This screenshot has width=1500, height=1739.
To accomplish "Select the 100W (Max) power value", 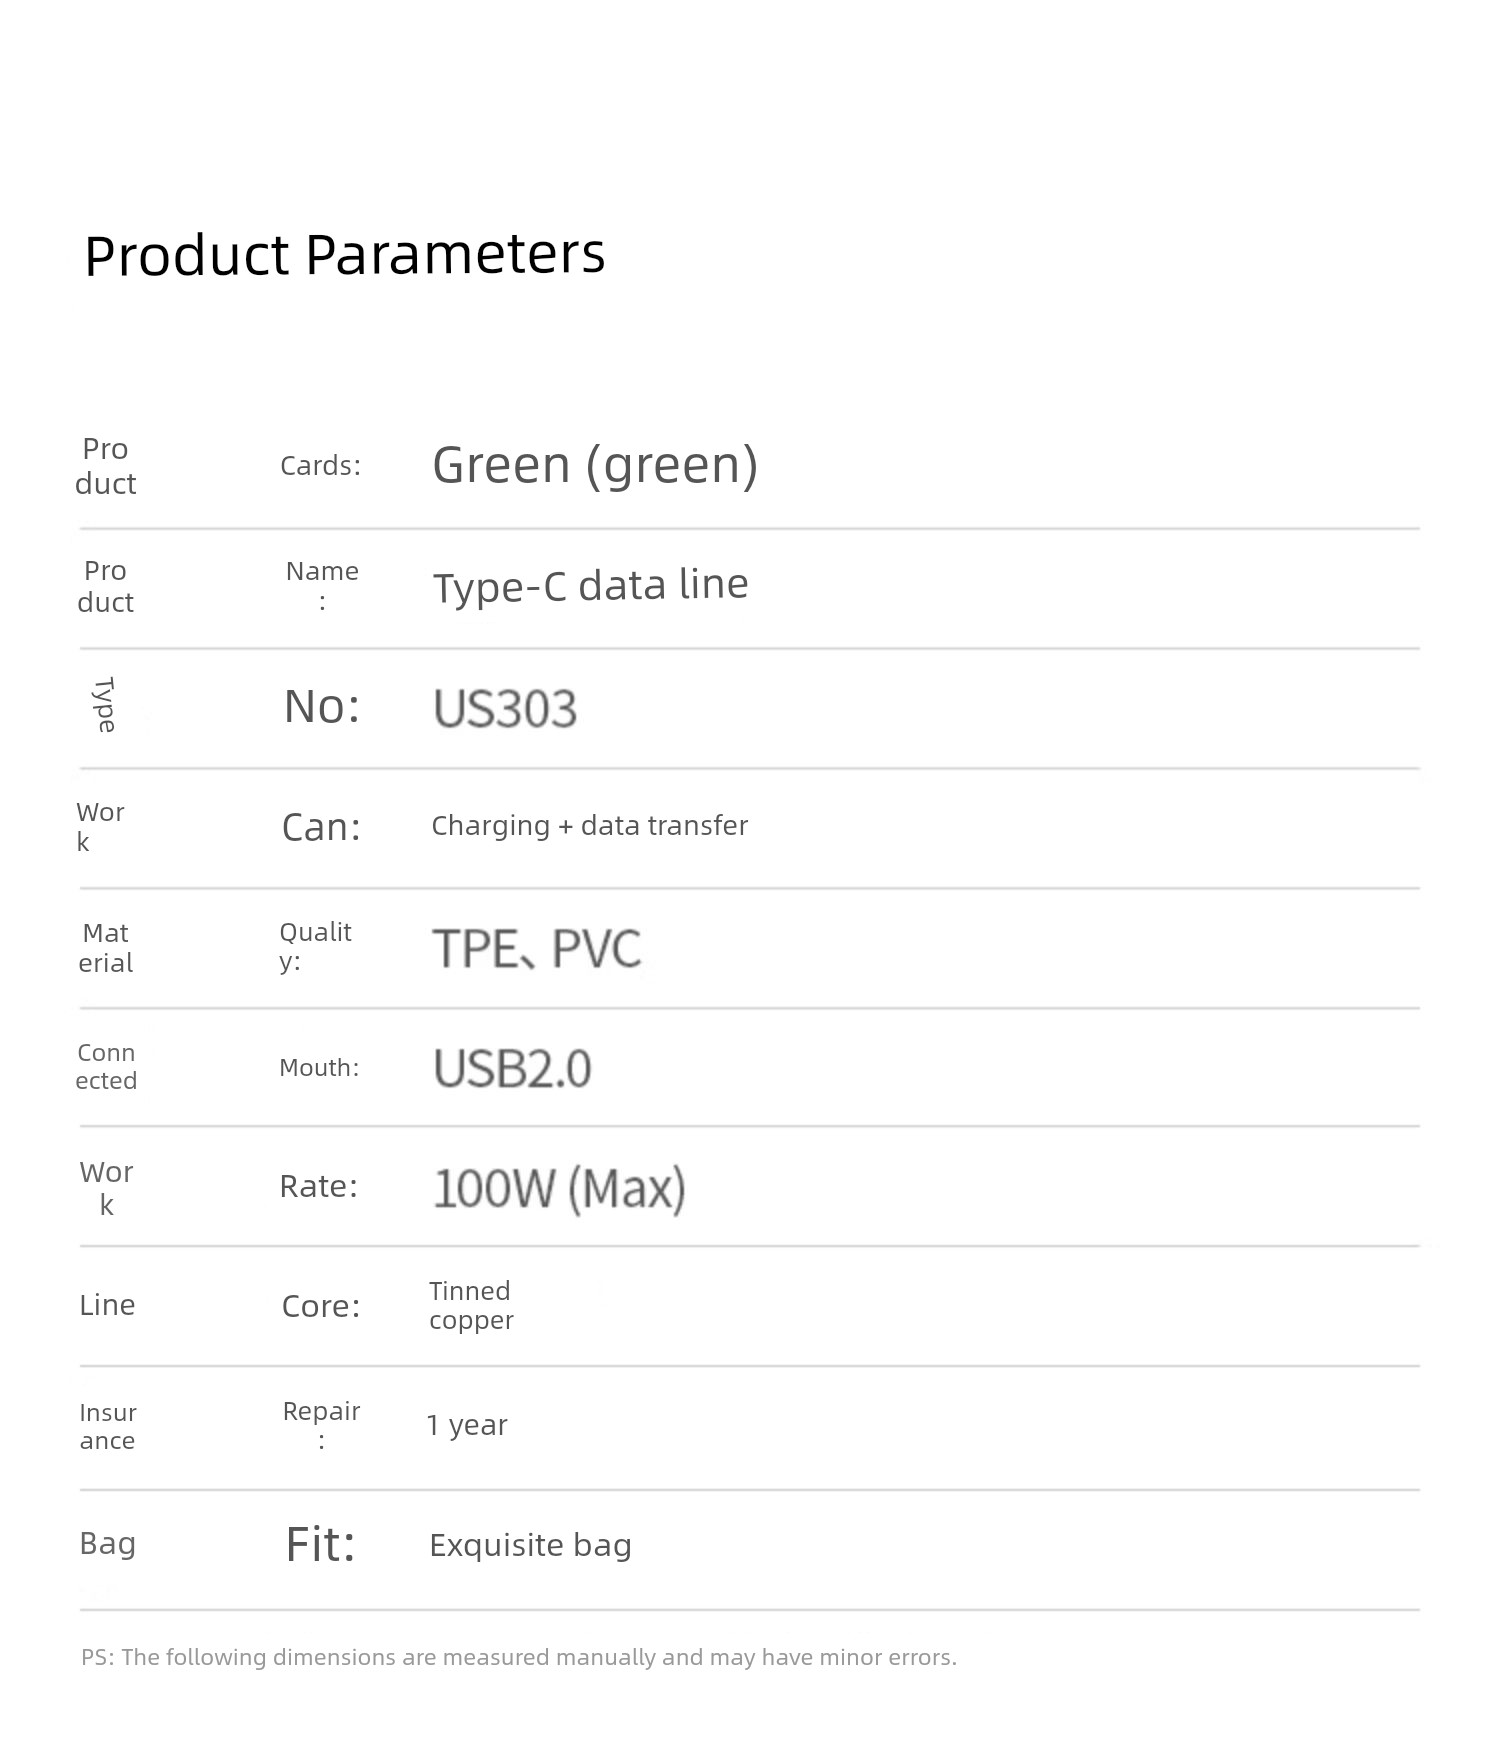I will [x=559, y=1189].
